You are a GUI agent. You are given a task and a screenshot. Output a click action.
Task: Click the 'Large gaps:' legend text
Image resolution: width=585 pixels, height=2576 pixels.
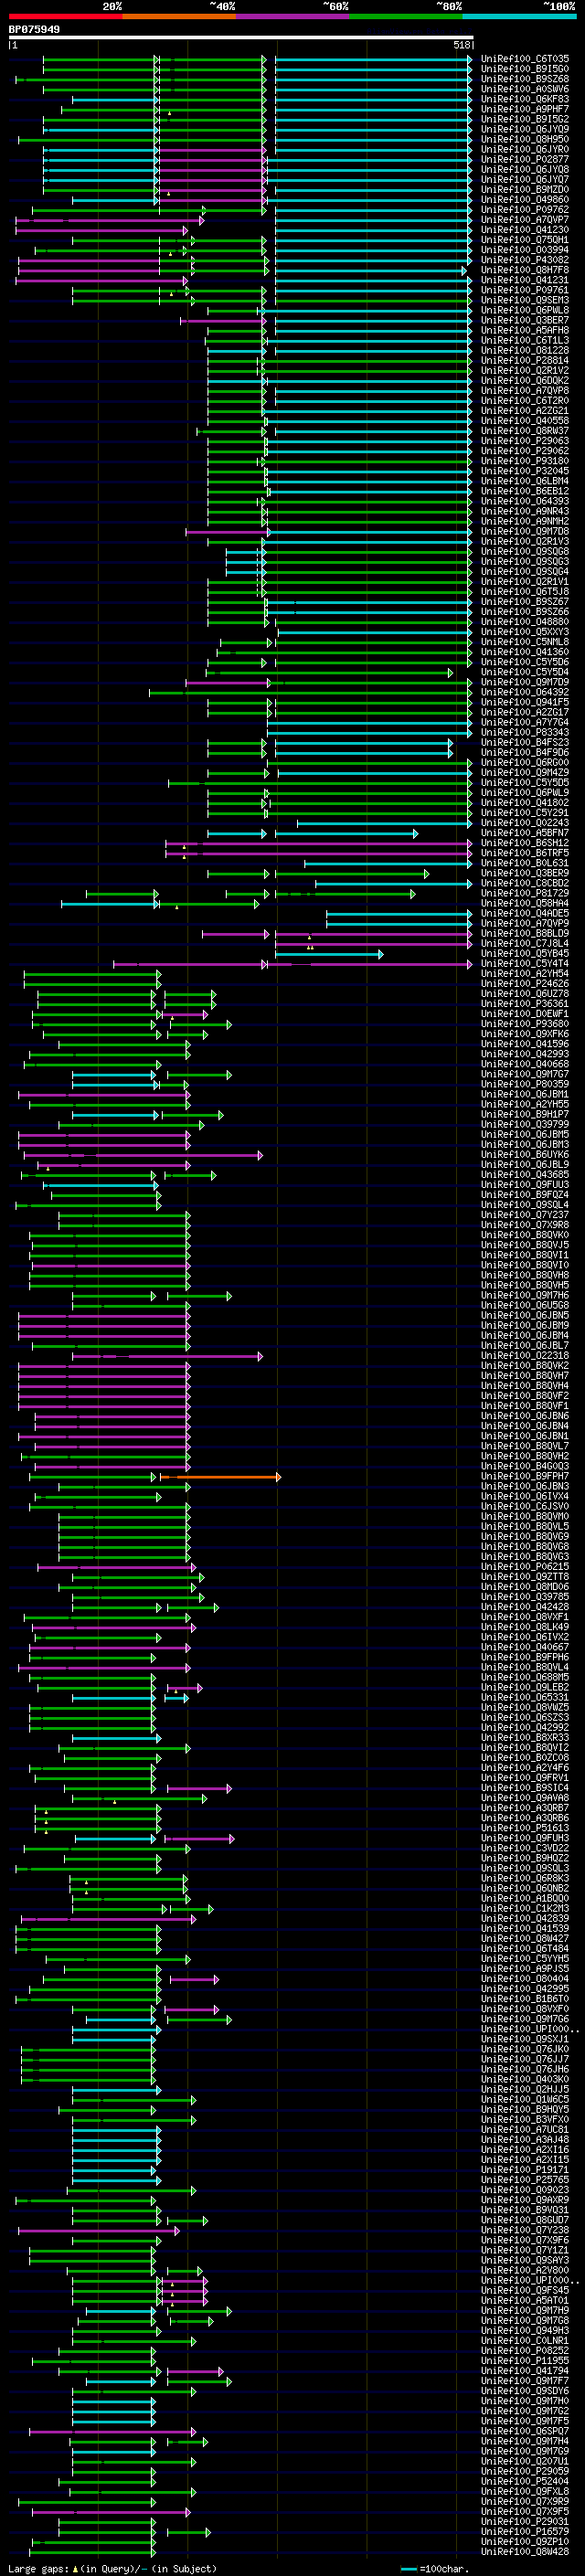(38, 2568)
